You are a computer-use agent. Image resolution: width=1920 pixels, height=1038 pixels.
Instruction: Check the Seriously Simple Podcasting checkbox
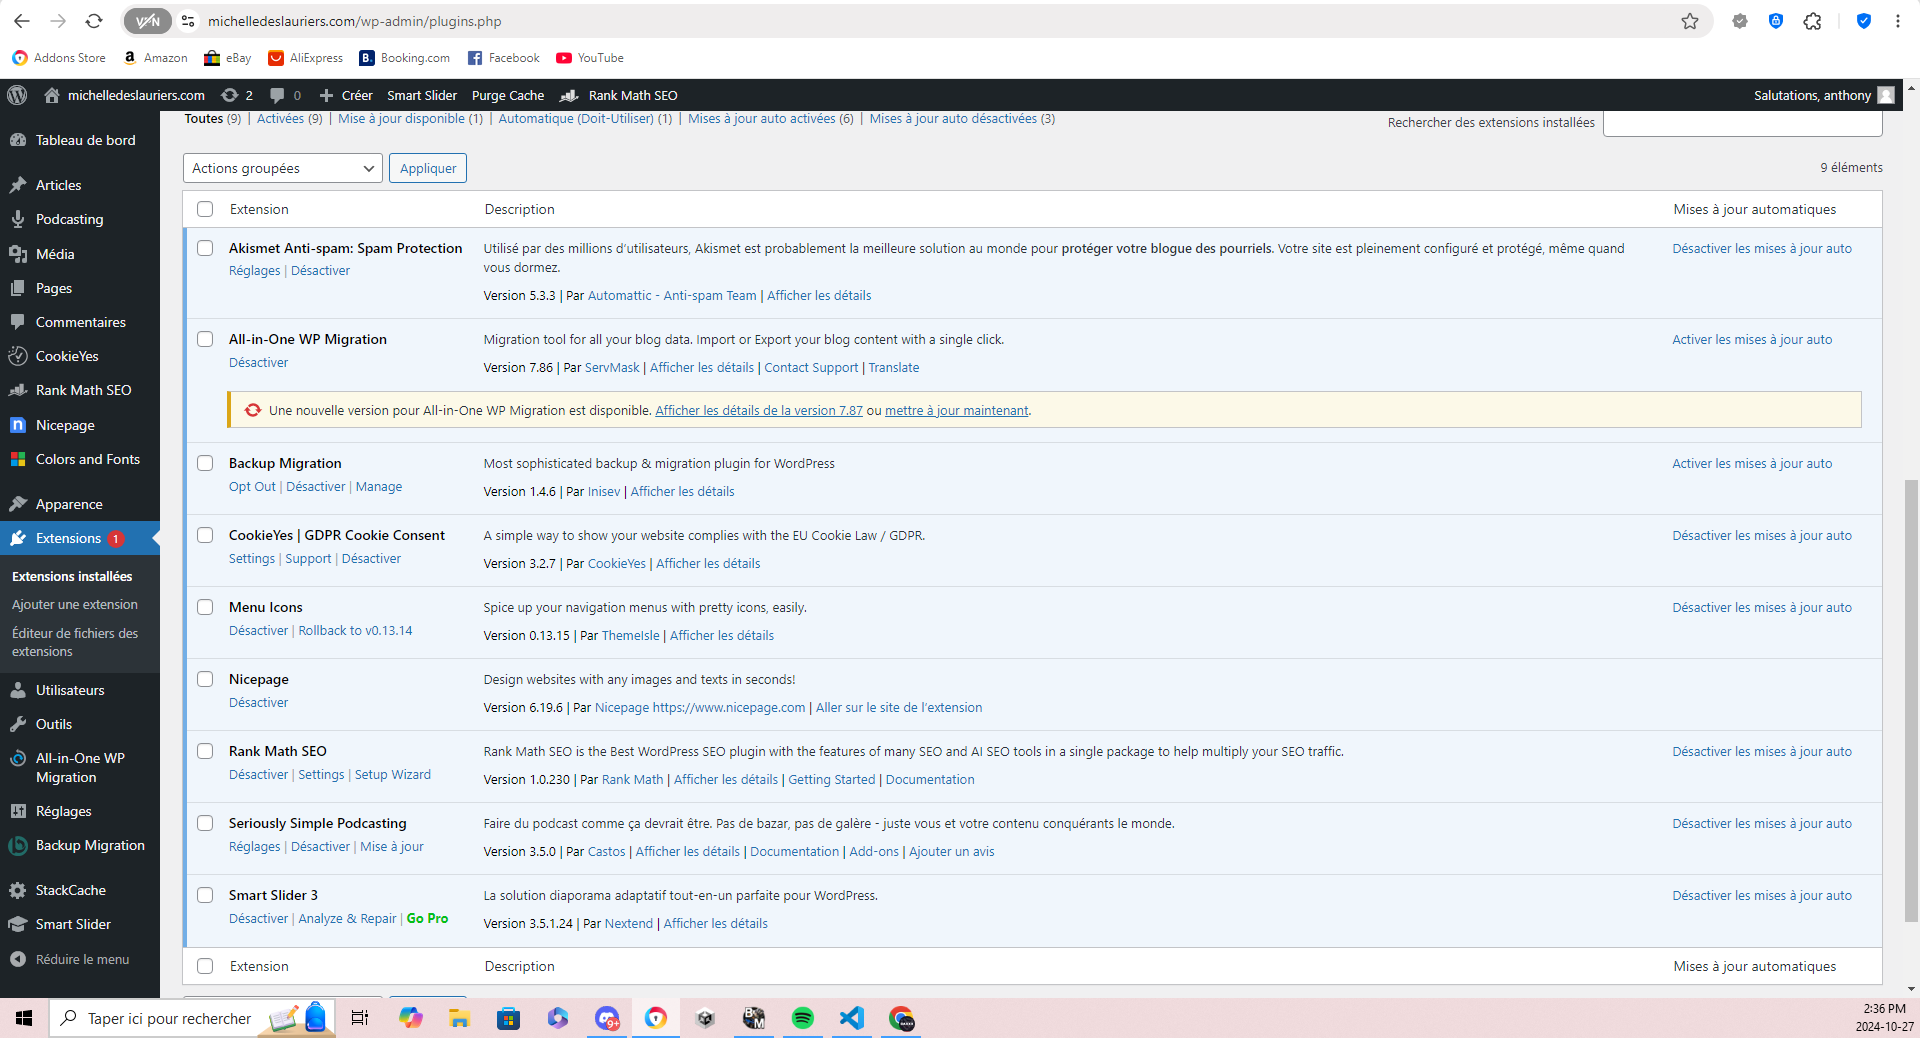205,823
